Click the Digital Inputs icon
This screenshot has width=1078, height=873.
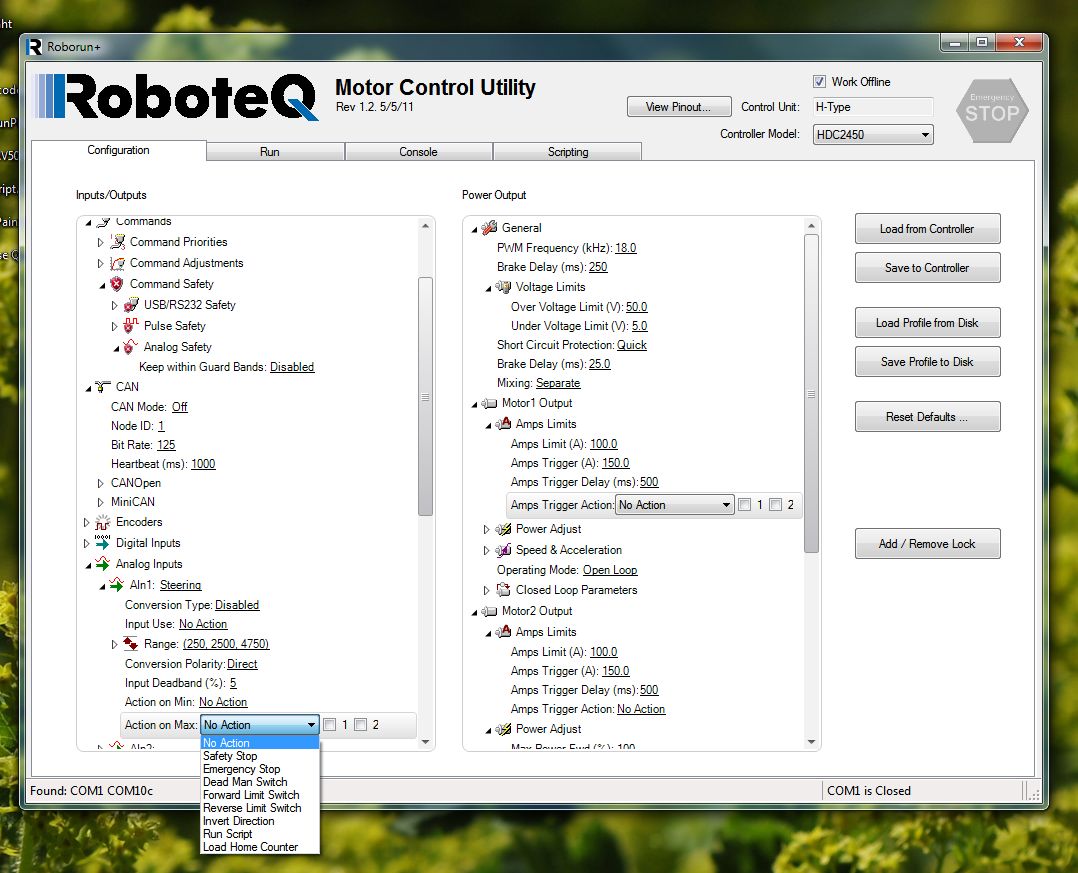pyautogui.click(x=102, y=543)
